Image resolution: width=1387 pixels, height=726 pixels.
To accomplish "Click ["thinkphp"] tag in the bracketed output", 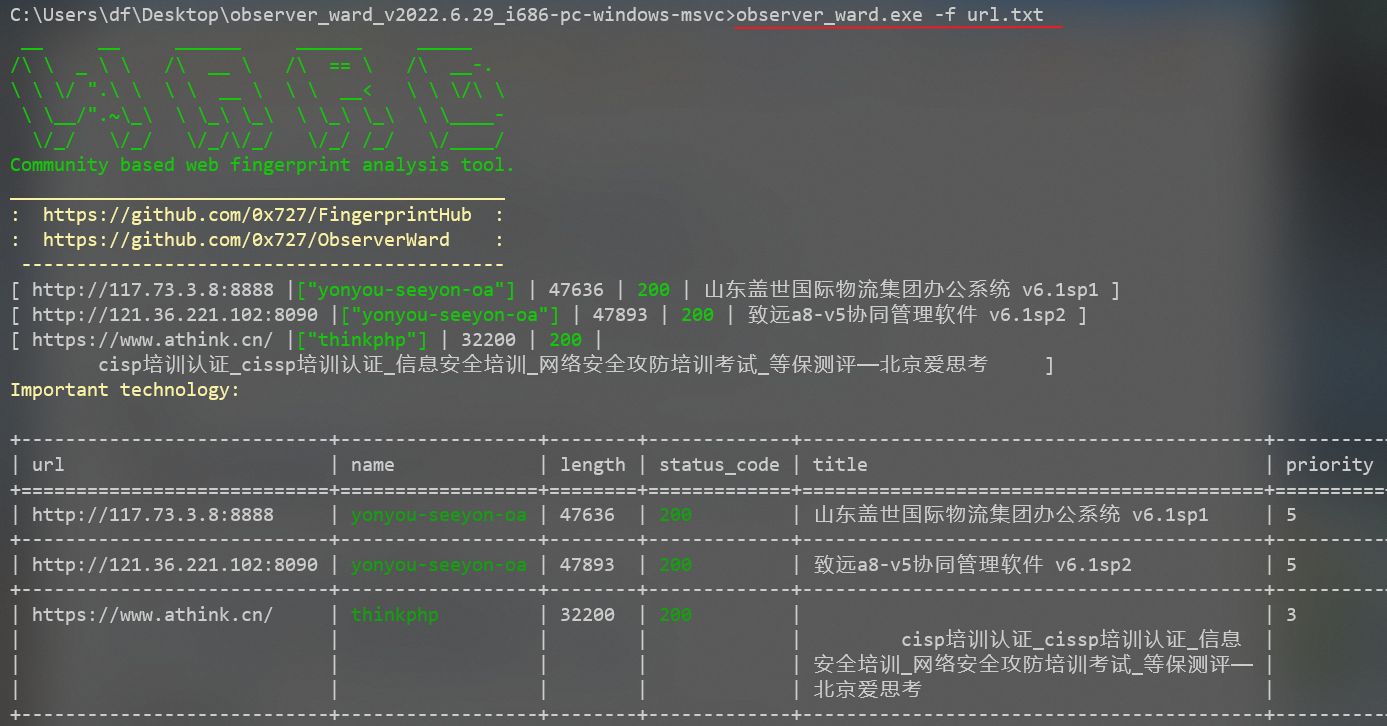I will 362,340.
